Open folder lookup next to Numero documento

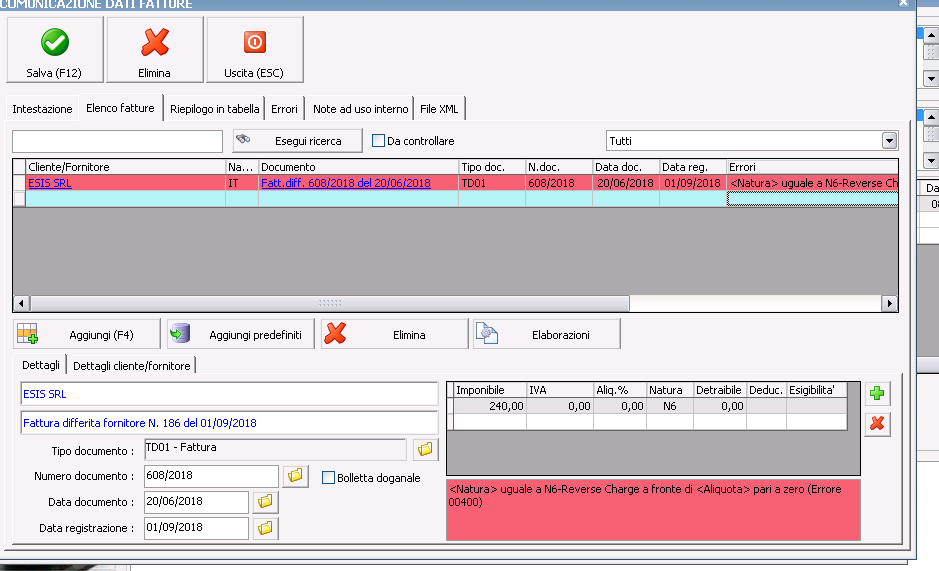(x=295, y=476)
